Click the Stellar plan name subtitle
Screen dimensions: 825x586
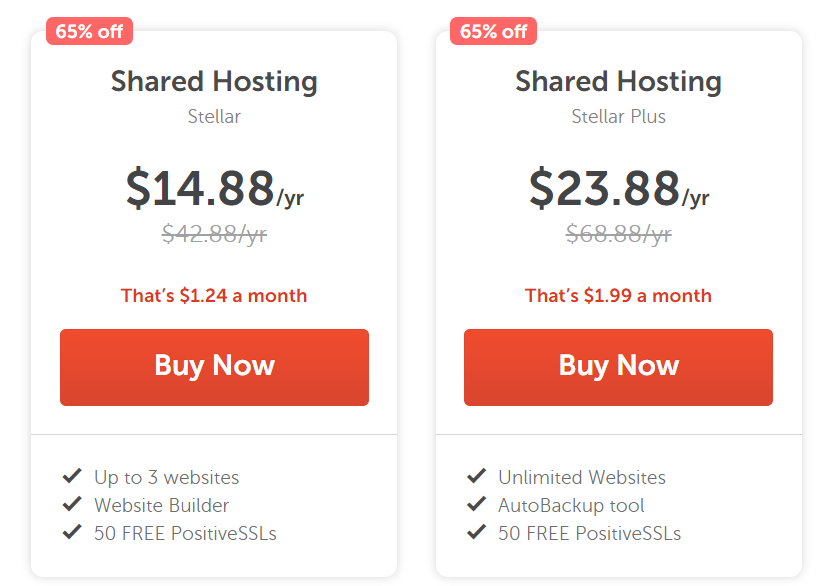(x=214, y=116)
